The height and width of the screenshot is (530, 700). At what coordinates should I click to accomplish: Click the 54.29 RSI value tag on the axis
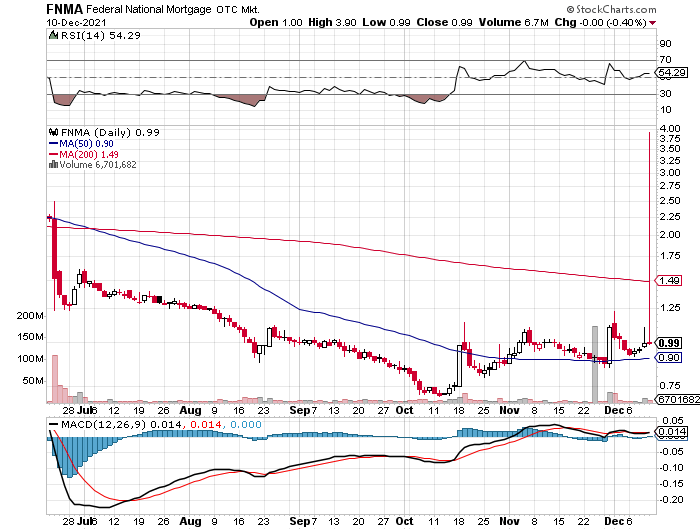tap(673, 72)
